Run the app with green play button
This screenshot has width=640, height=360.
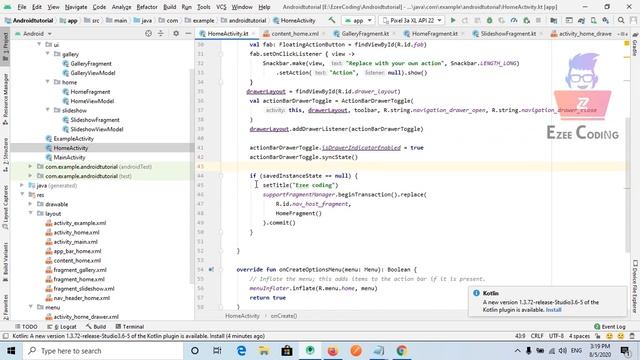coord(453,20)
